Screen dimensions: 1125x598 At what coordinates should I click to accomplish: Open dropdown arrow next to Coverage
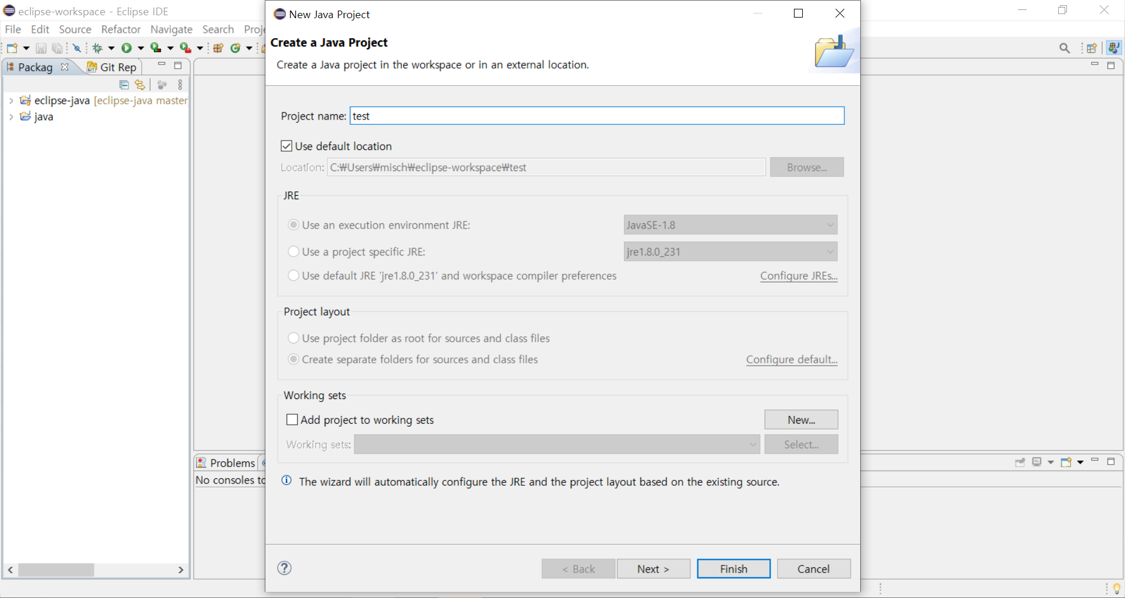[x=170, y=48]
